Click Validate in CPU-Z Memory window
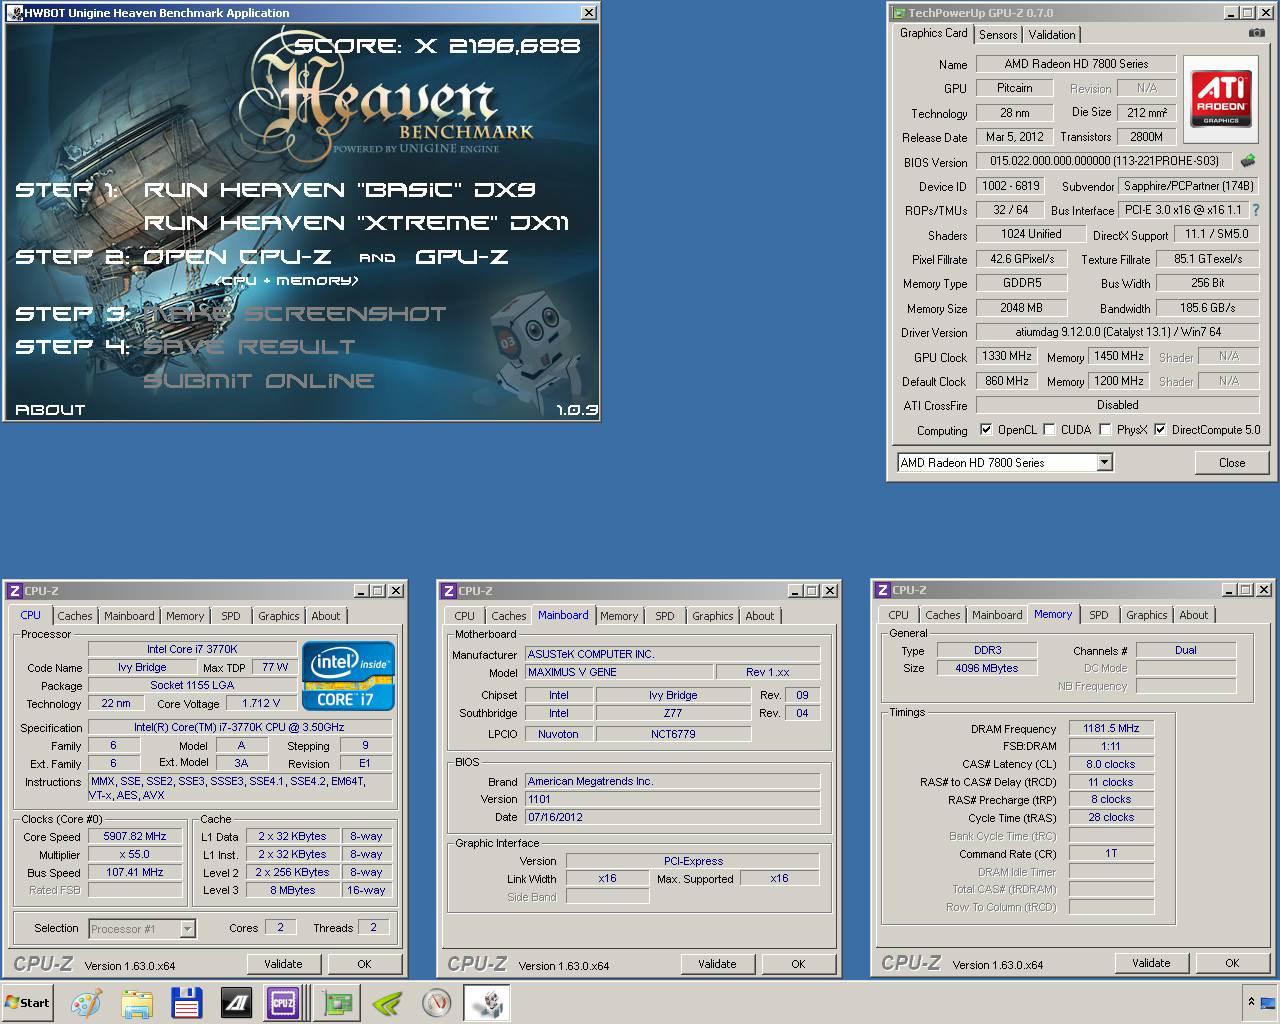 [1151, 963]
